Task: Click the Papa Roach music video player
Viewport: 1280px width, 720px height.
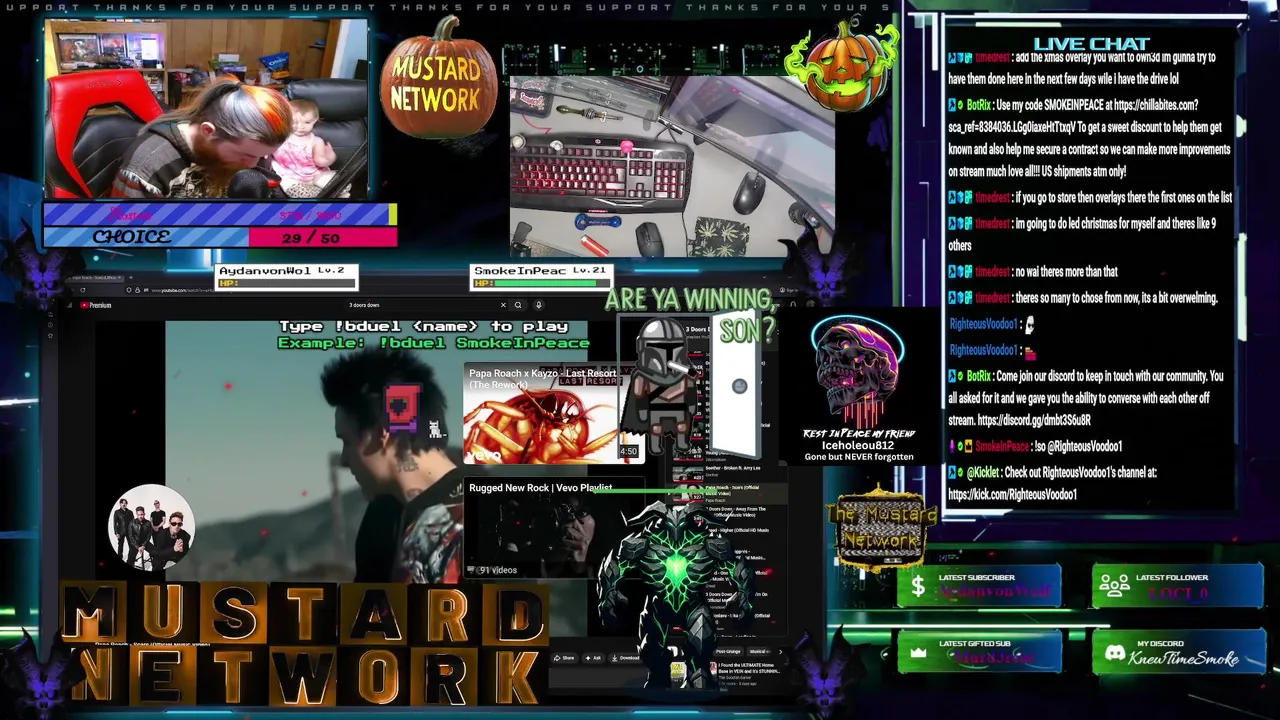Action: pos(376,450)
